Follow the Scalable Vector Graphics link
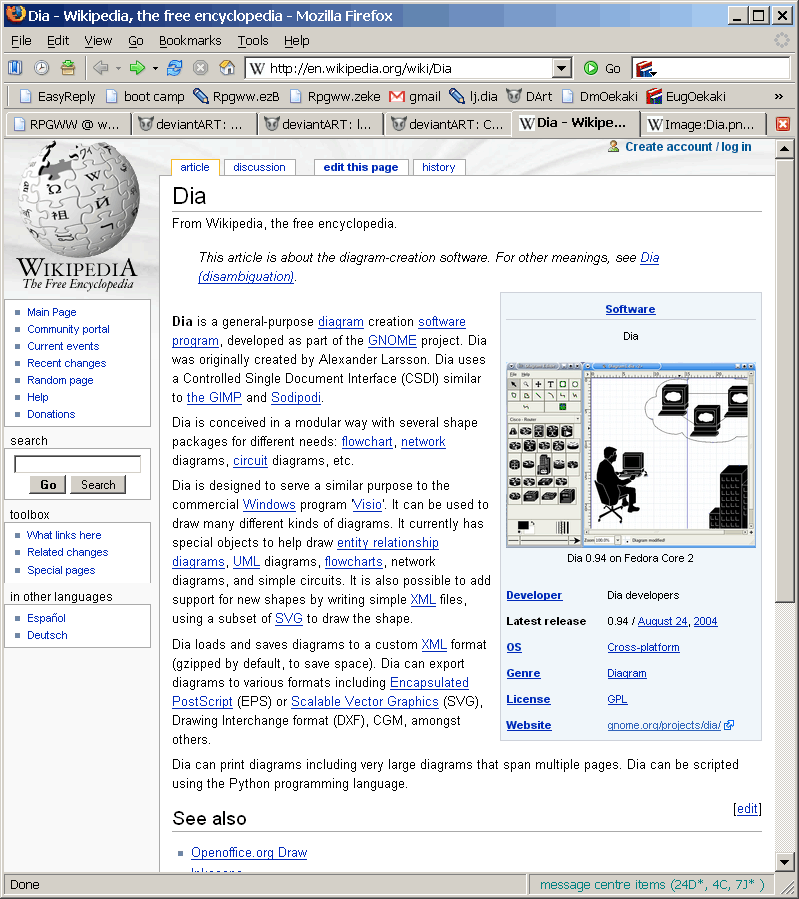This screenshot has width=799, height=899. pyautogui.click(x=365, y=702)
